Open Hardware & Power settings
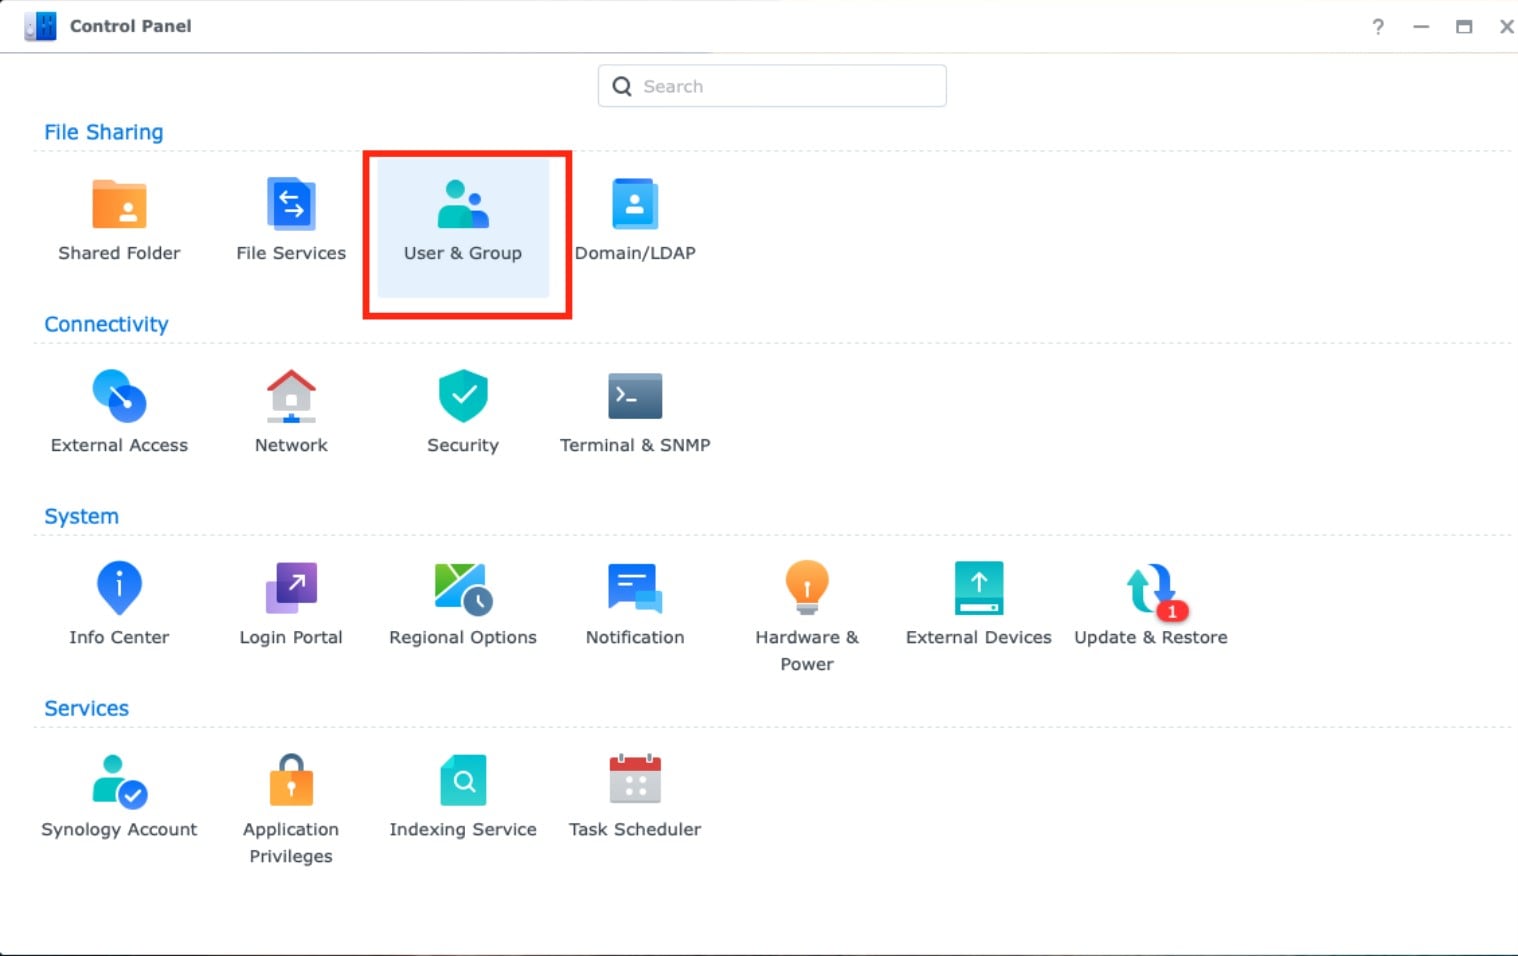1518x956 pixels. tap(807, 589)
